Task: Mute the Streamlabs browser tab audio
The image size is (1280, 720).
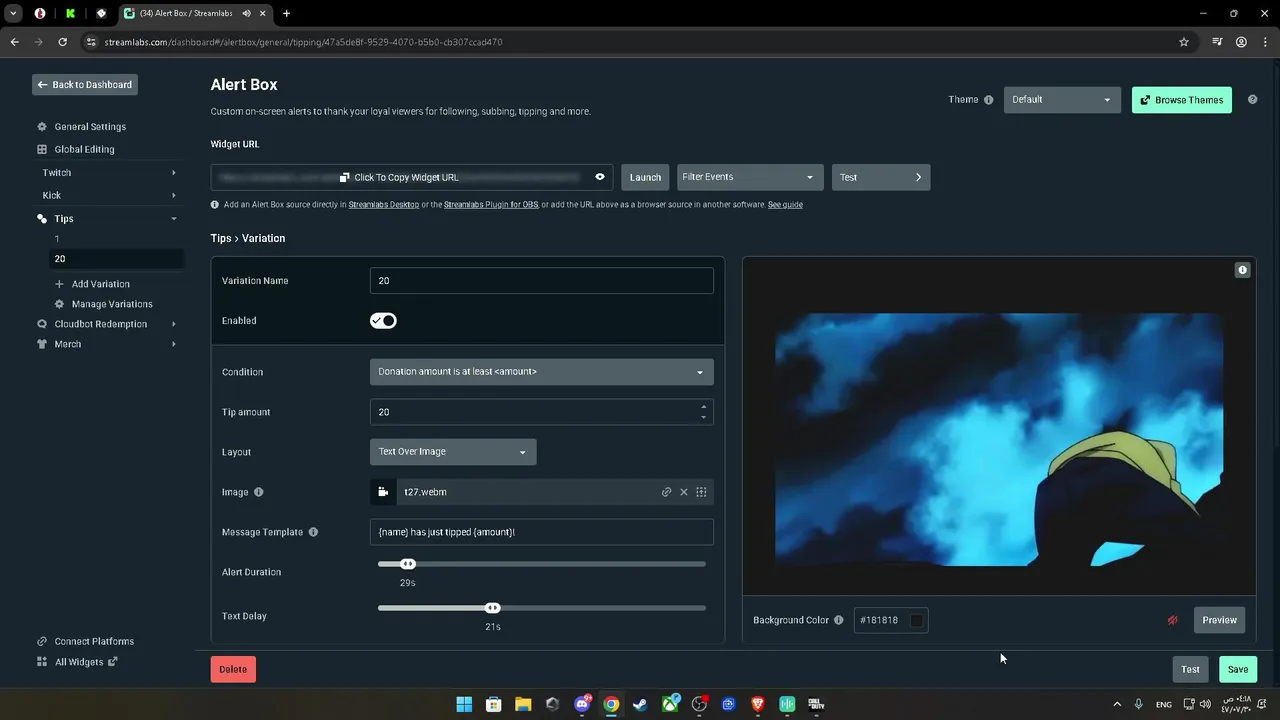Action: [246, 14]
